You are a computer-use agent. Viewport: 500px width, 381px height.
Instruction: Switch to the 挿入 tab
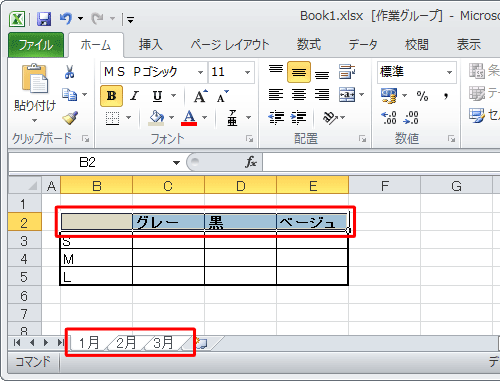pyautogui.click(x=151, y=45)
